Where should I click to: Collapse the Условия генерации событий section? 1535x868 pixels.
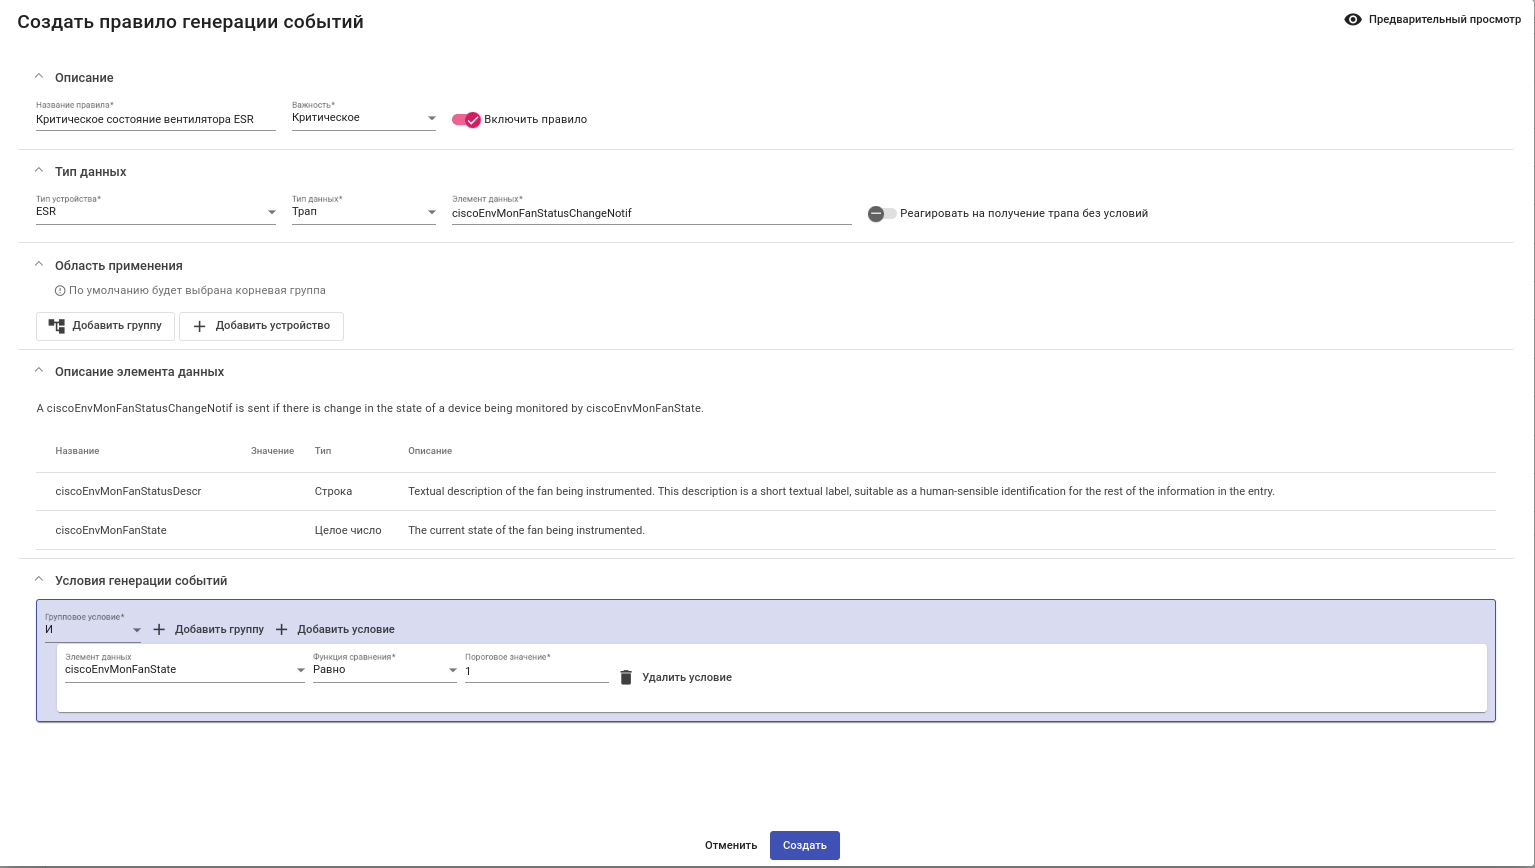39,580
